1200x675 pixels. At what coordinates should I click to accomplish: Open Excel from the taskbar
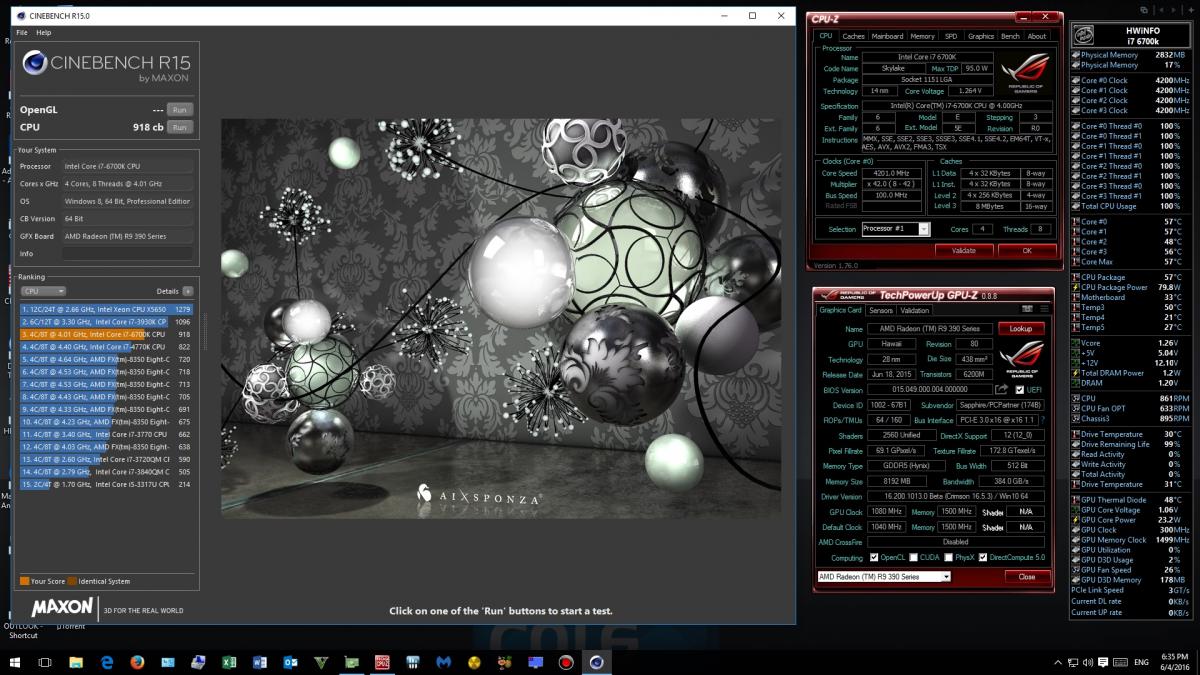tap(228, 662)
